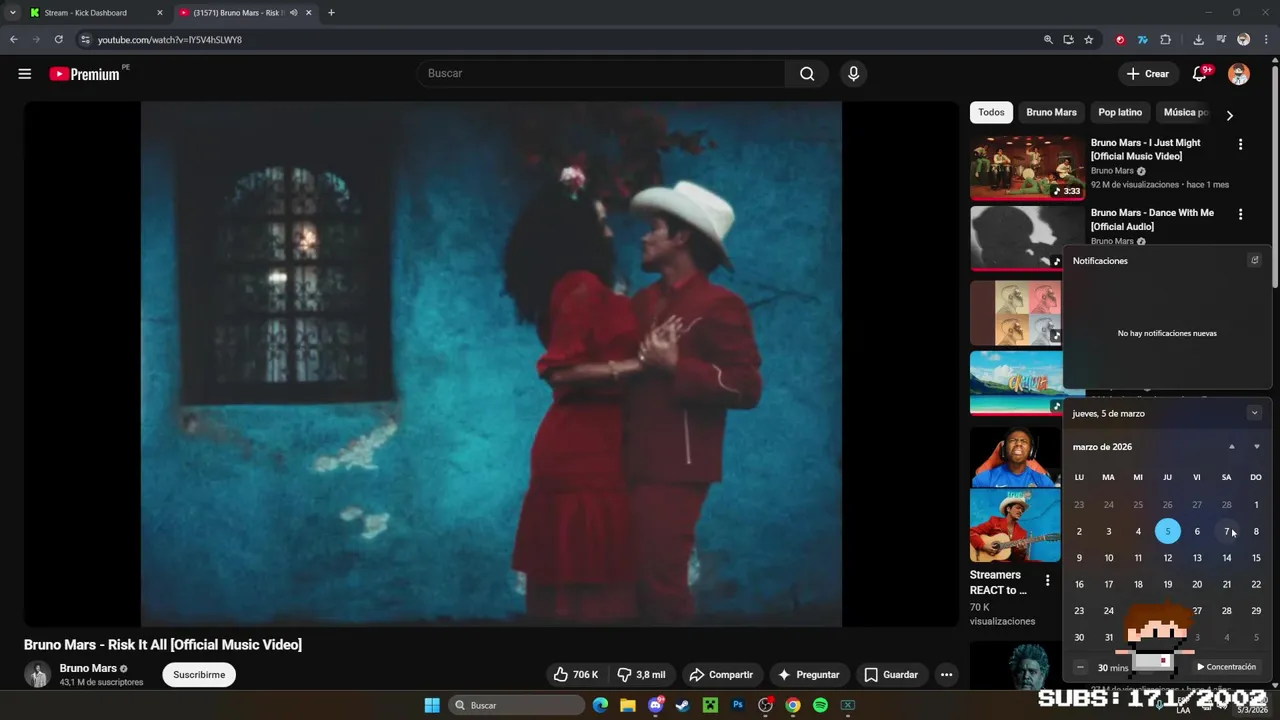
Task: Click the Preguntar button
Action: [x=808, y=675]
